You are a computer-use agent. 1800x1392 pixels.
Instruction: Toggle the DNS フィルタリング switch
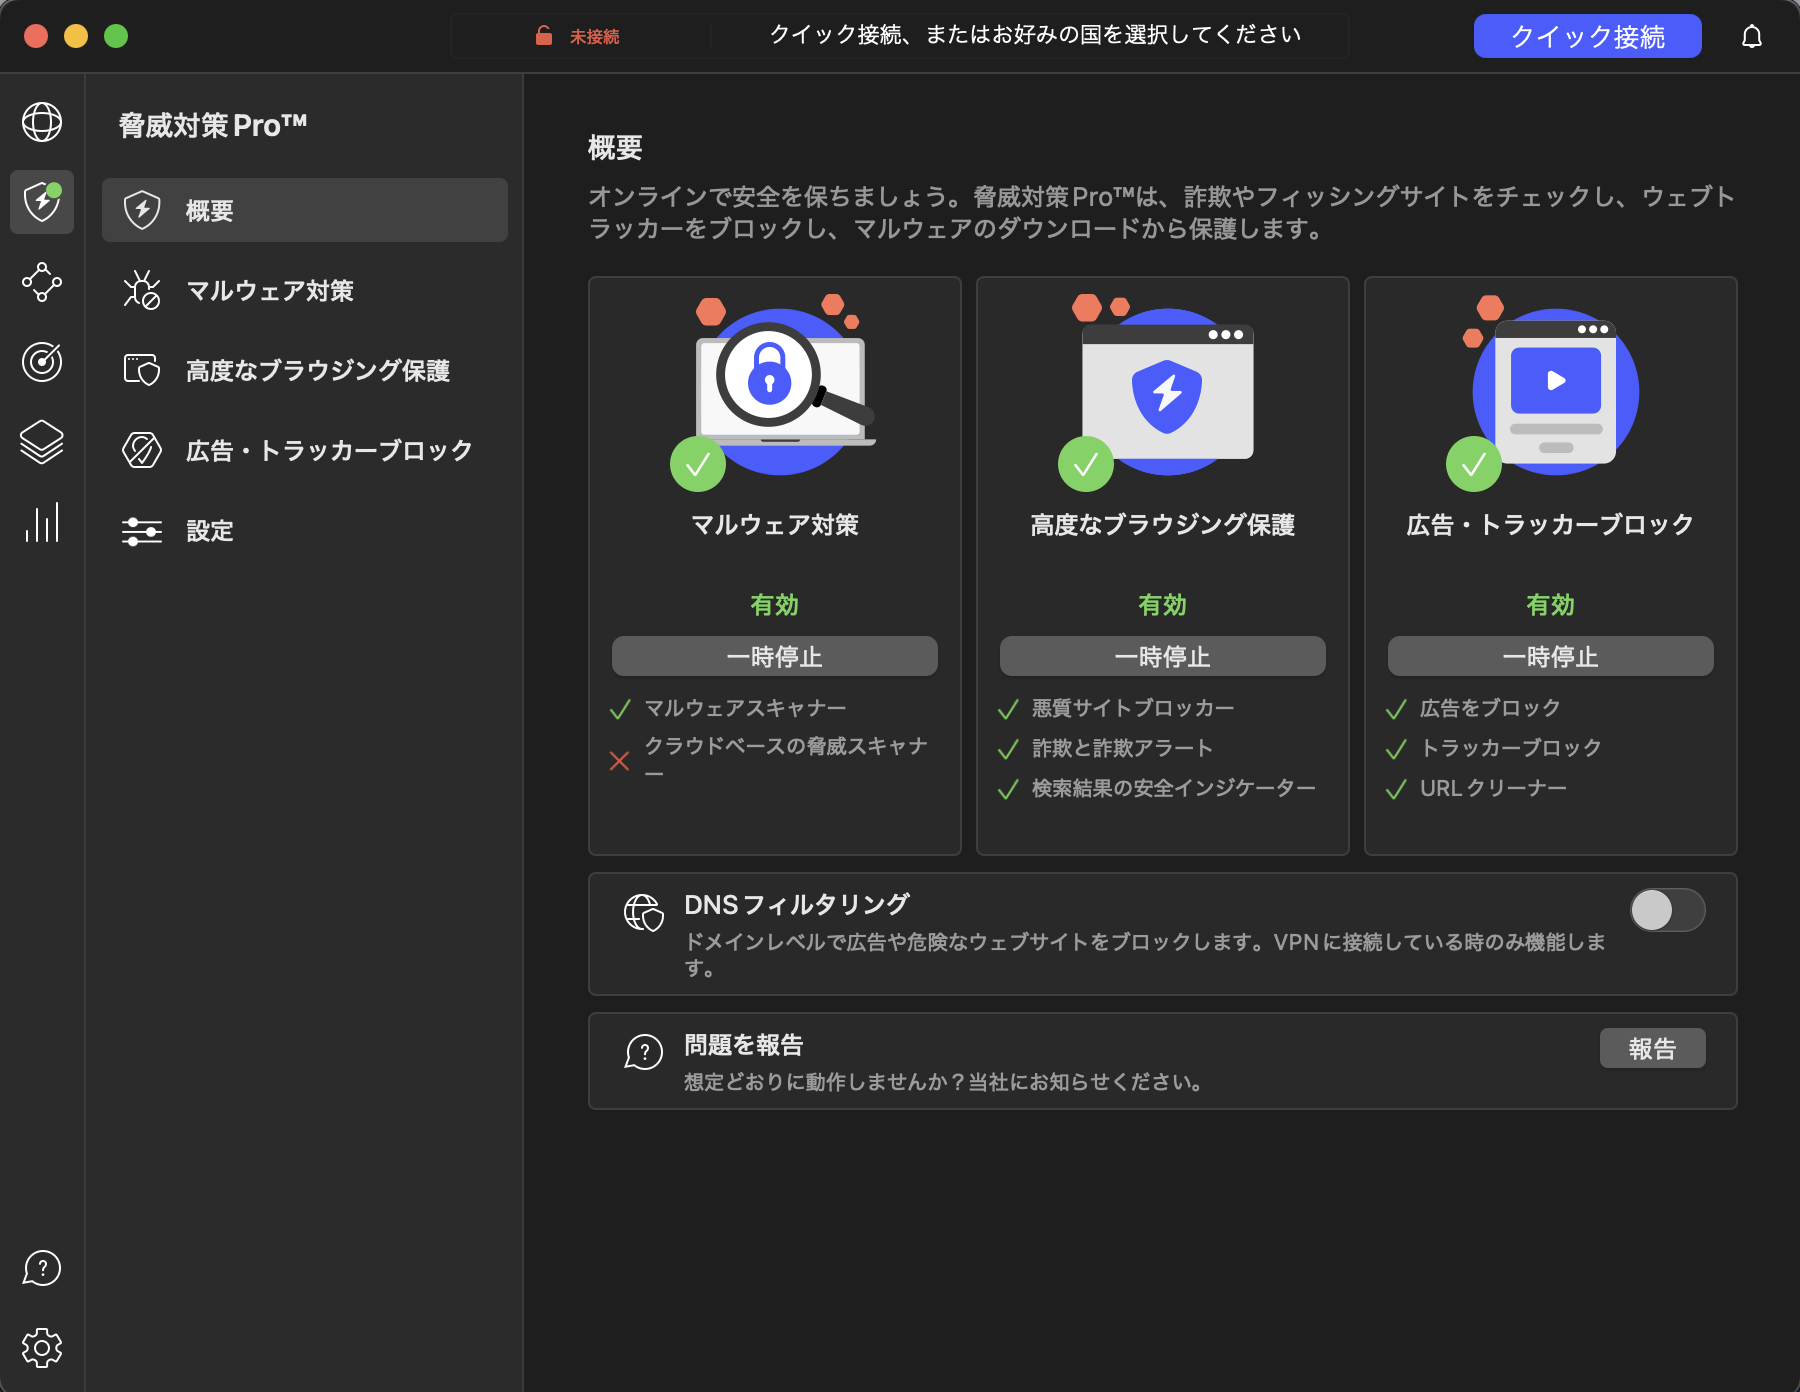[x=1668, y=910]
